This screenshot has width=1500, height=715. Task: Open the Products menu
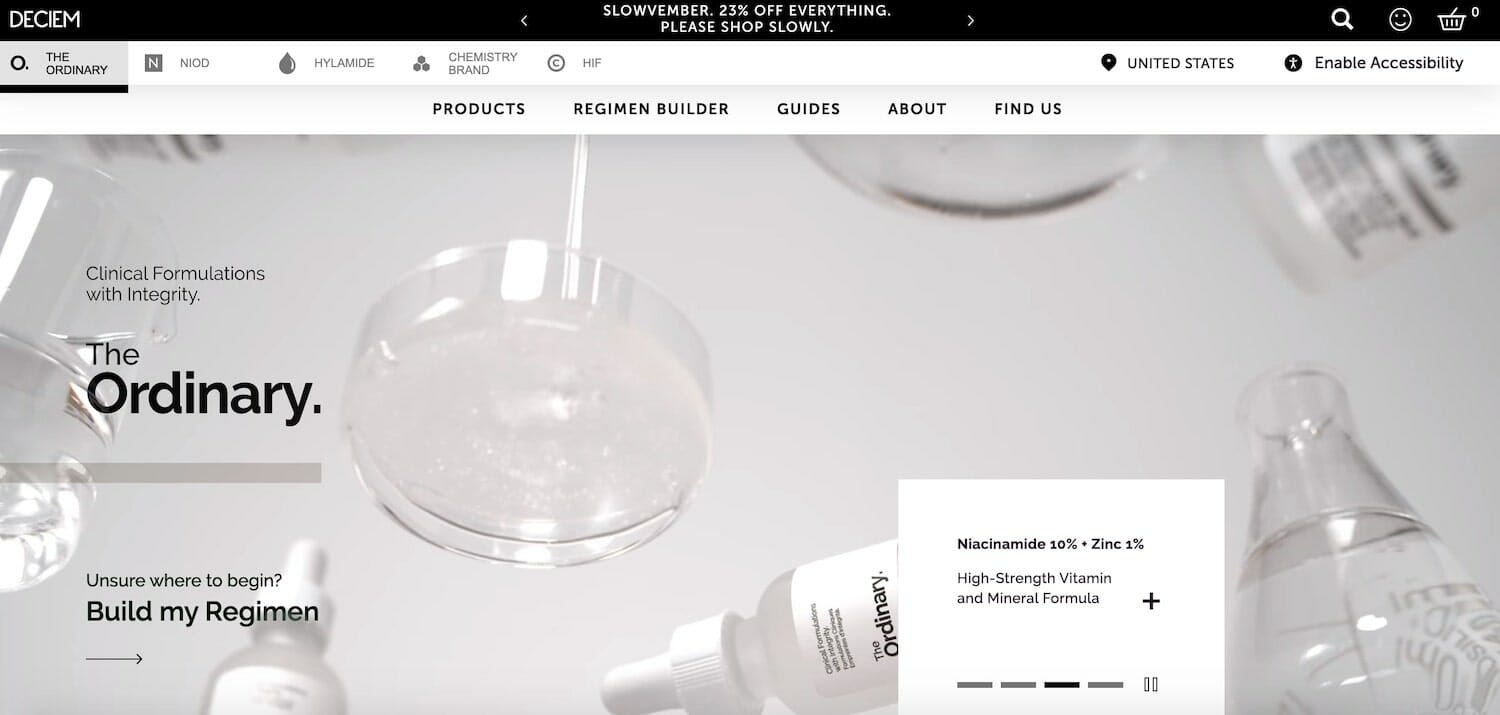(479, 109)
